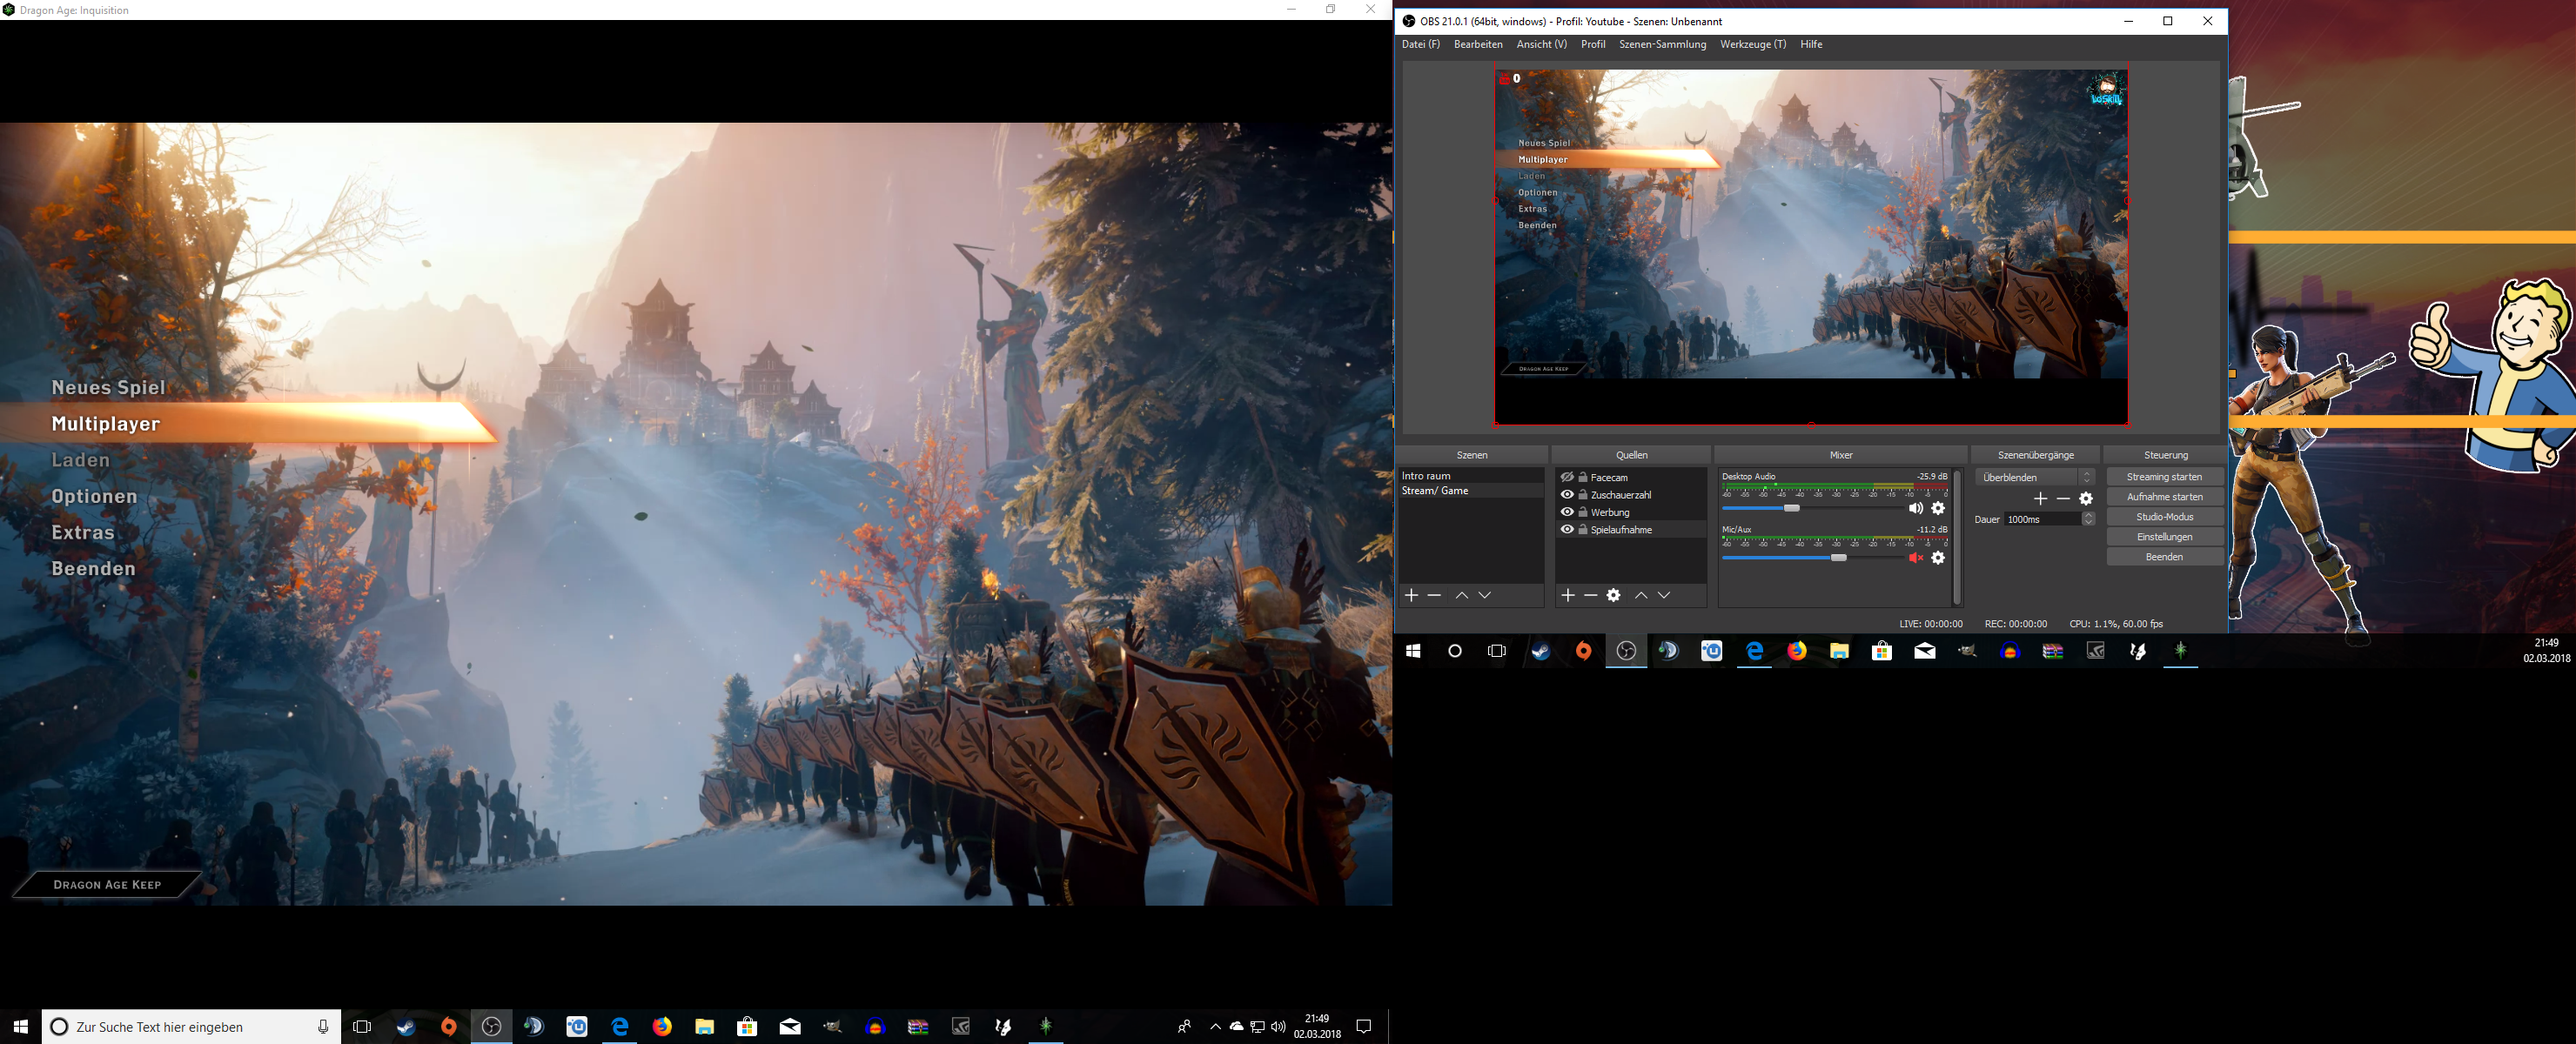
Task: Click Streaming starten button
Action: pos(2164,477)
